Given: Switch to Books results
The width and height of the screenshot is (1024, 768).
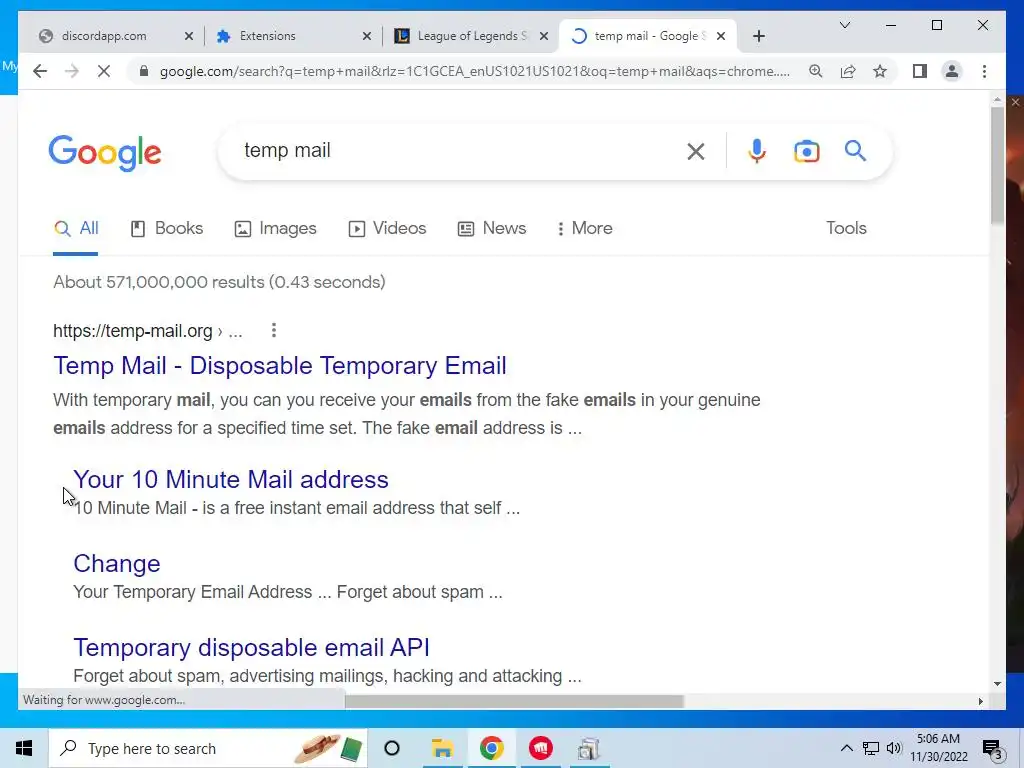Looking at the screenshot, I should [167, 229].
